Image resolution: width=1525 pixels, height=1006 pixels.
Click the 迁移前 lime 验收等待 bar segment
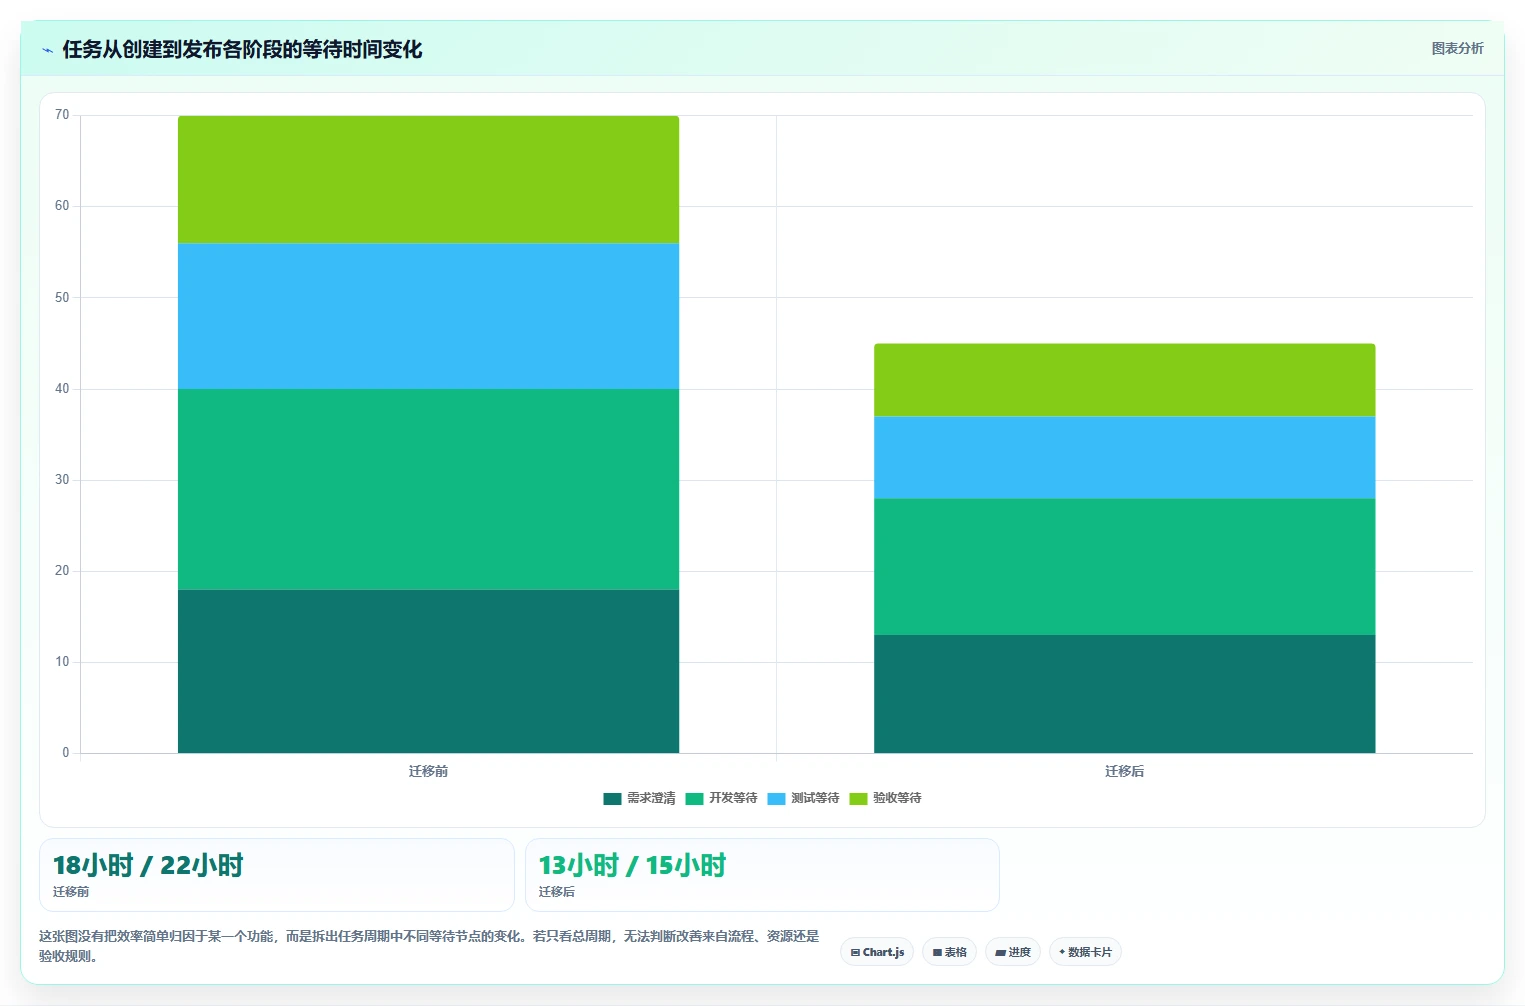click(x=428, y=179)
